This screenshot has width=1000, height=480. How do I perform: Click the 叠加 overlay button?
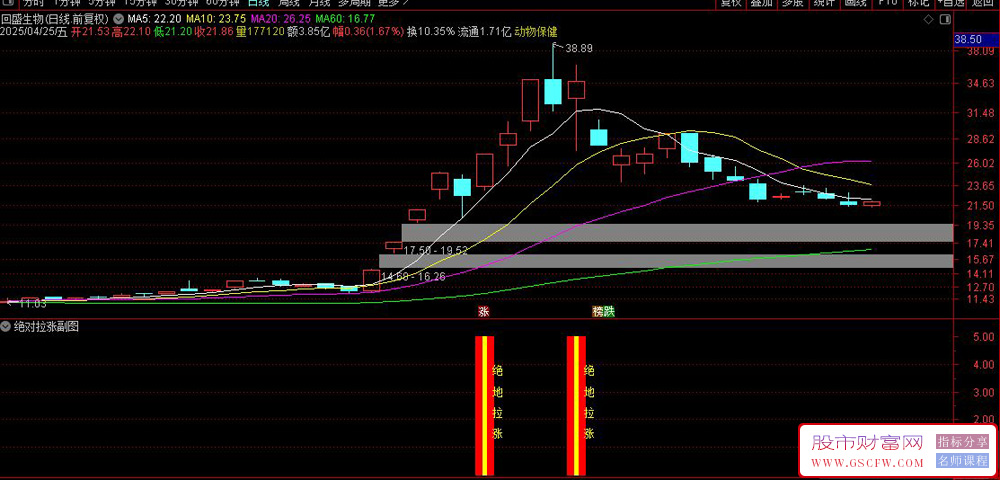click(x=761, y=3)
